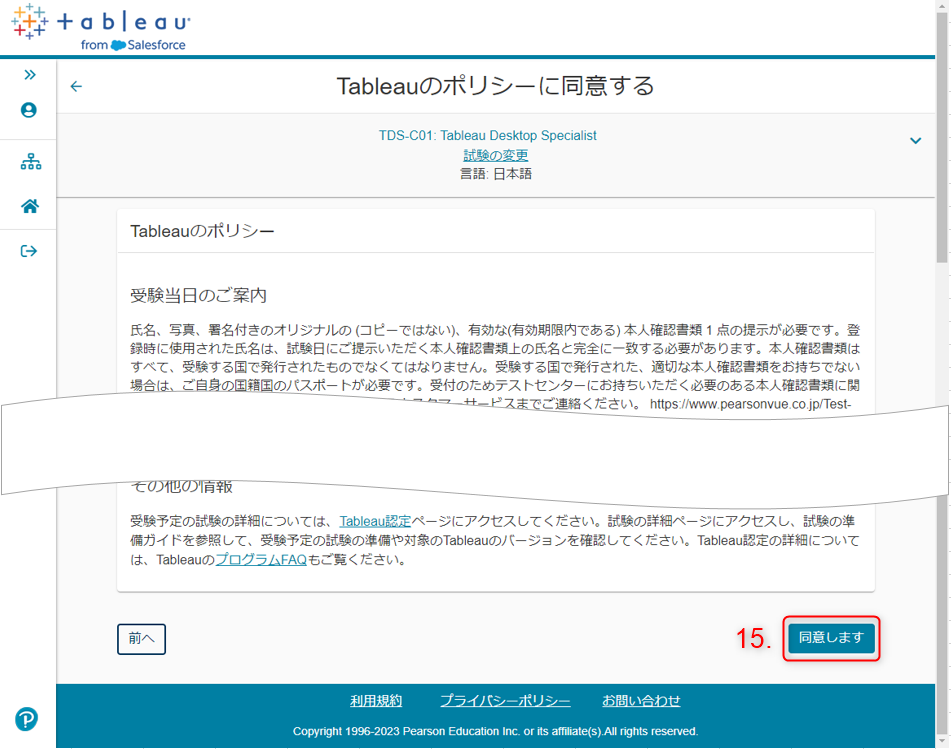Open the TDS-C01: Tableau Desktop Specialist exam title

click(488, 135)
